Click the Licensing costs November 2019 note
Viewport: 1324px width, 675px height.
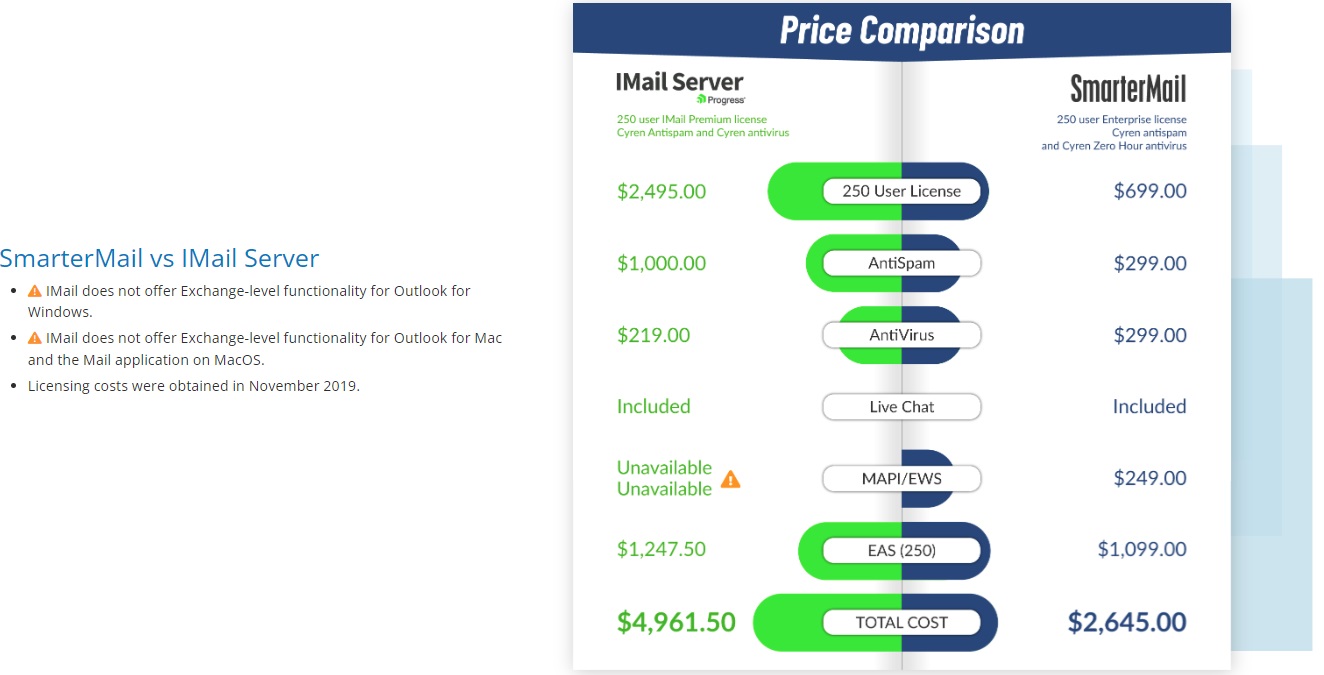[x=194, y=386]
